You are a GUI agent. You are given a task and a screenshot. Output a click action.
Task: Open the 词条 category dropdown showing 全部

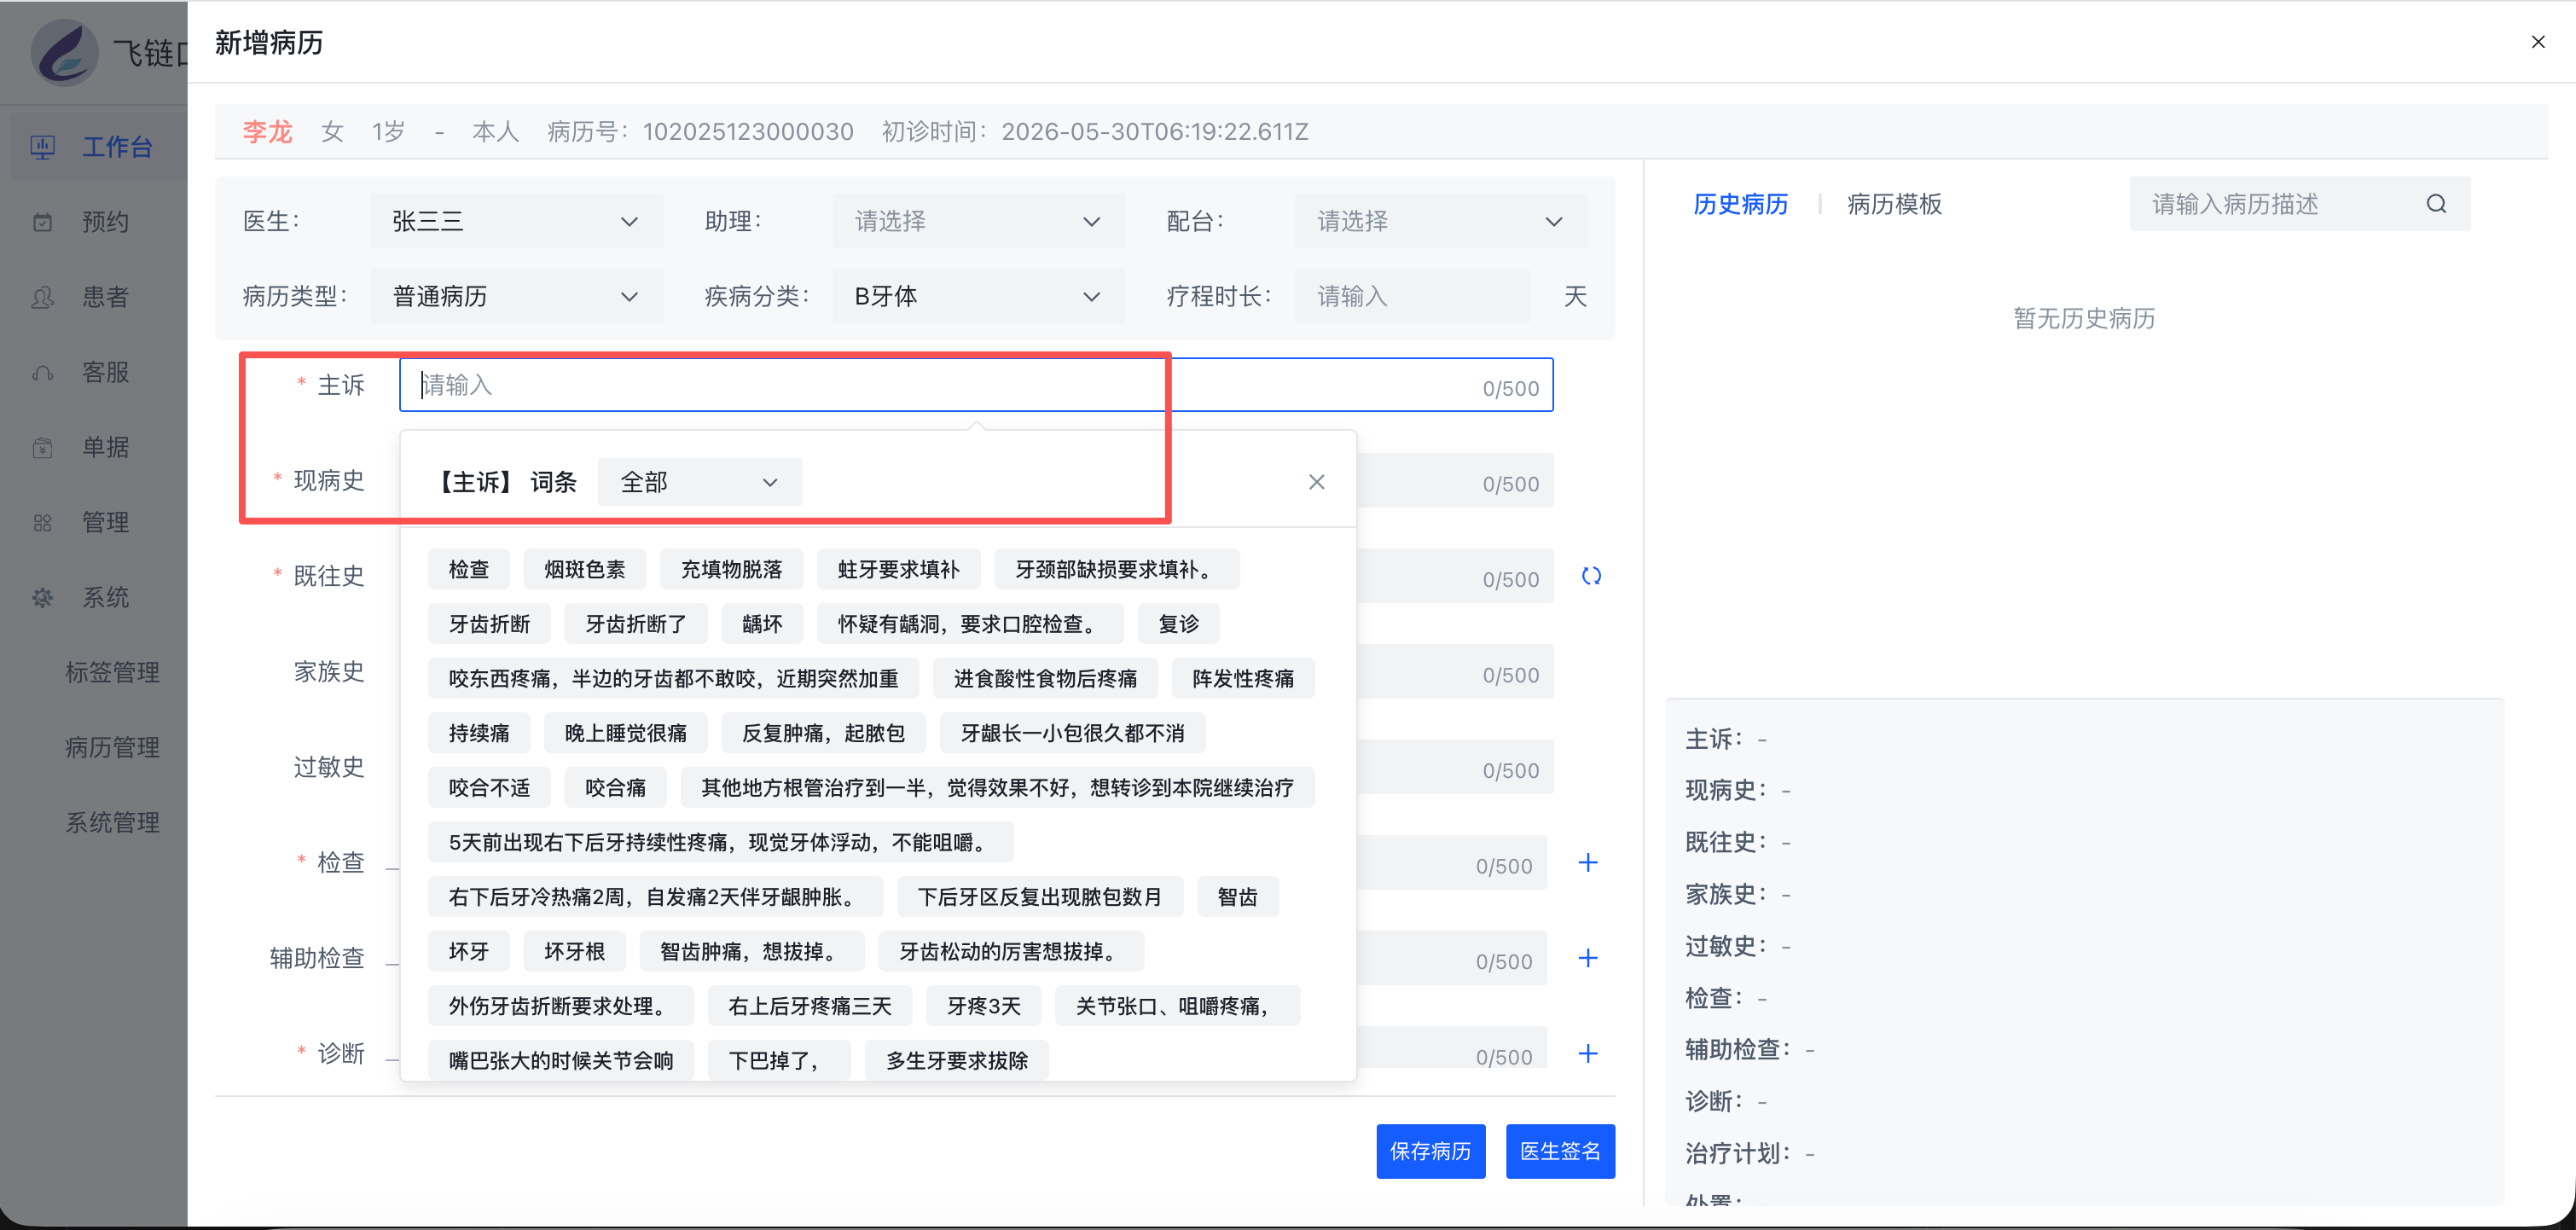tap(699, 482)
